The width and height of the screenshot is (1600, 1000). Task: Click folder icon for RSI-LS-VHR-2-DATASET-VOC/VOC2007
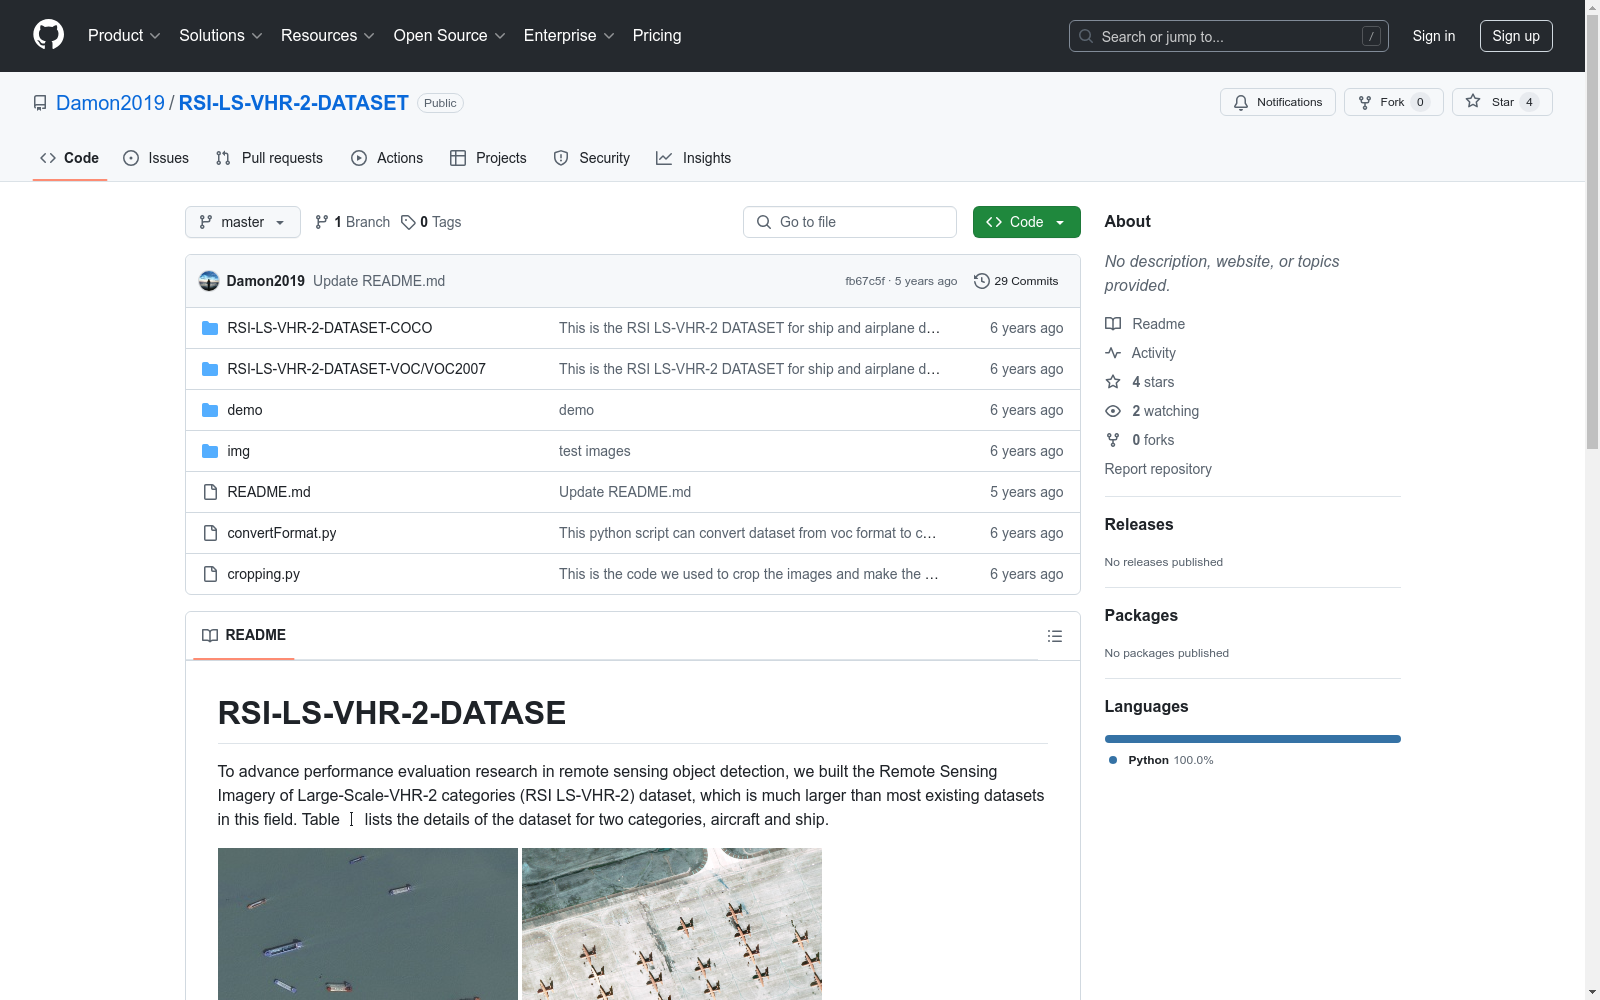210,369
